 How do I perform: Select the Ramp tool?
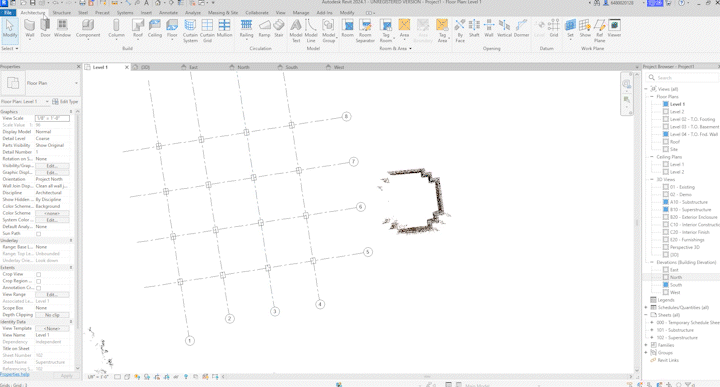pos(264,28)
